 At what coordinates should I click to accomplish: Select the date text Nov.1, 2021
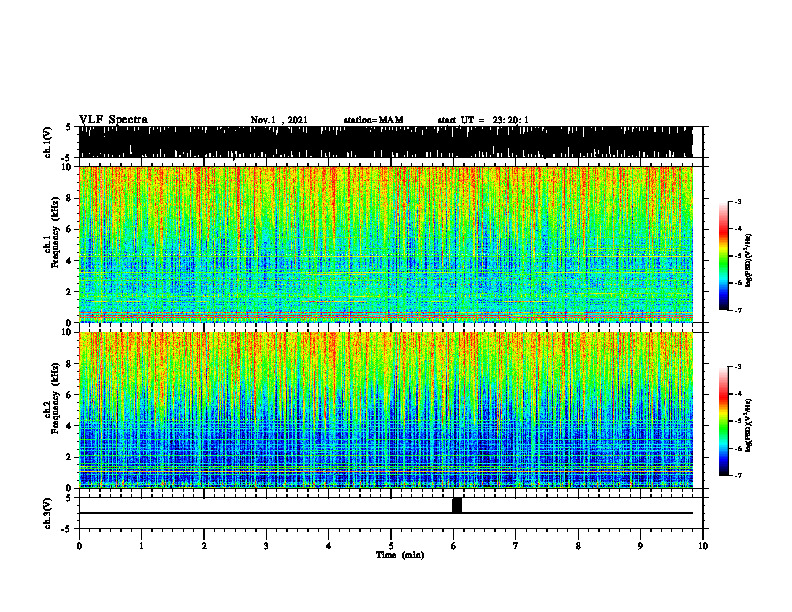(x=279, y=120)
